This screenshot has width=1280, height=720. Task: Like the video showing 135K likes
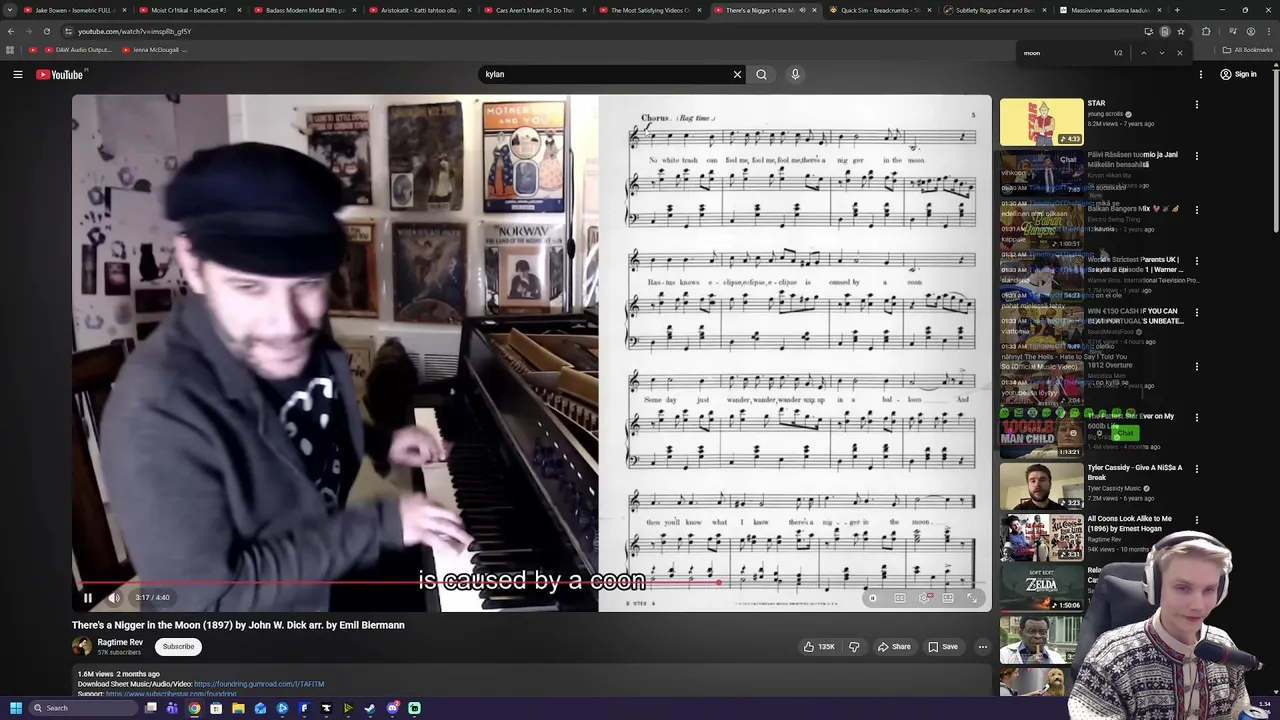click(x=818, y=647)
